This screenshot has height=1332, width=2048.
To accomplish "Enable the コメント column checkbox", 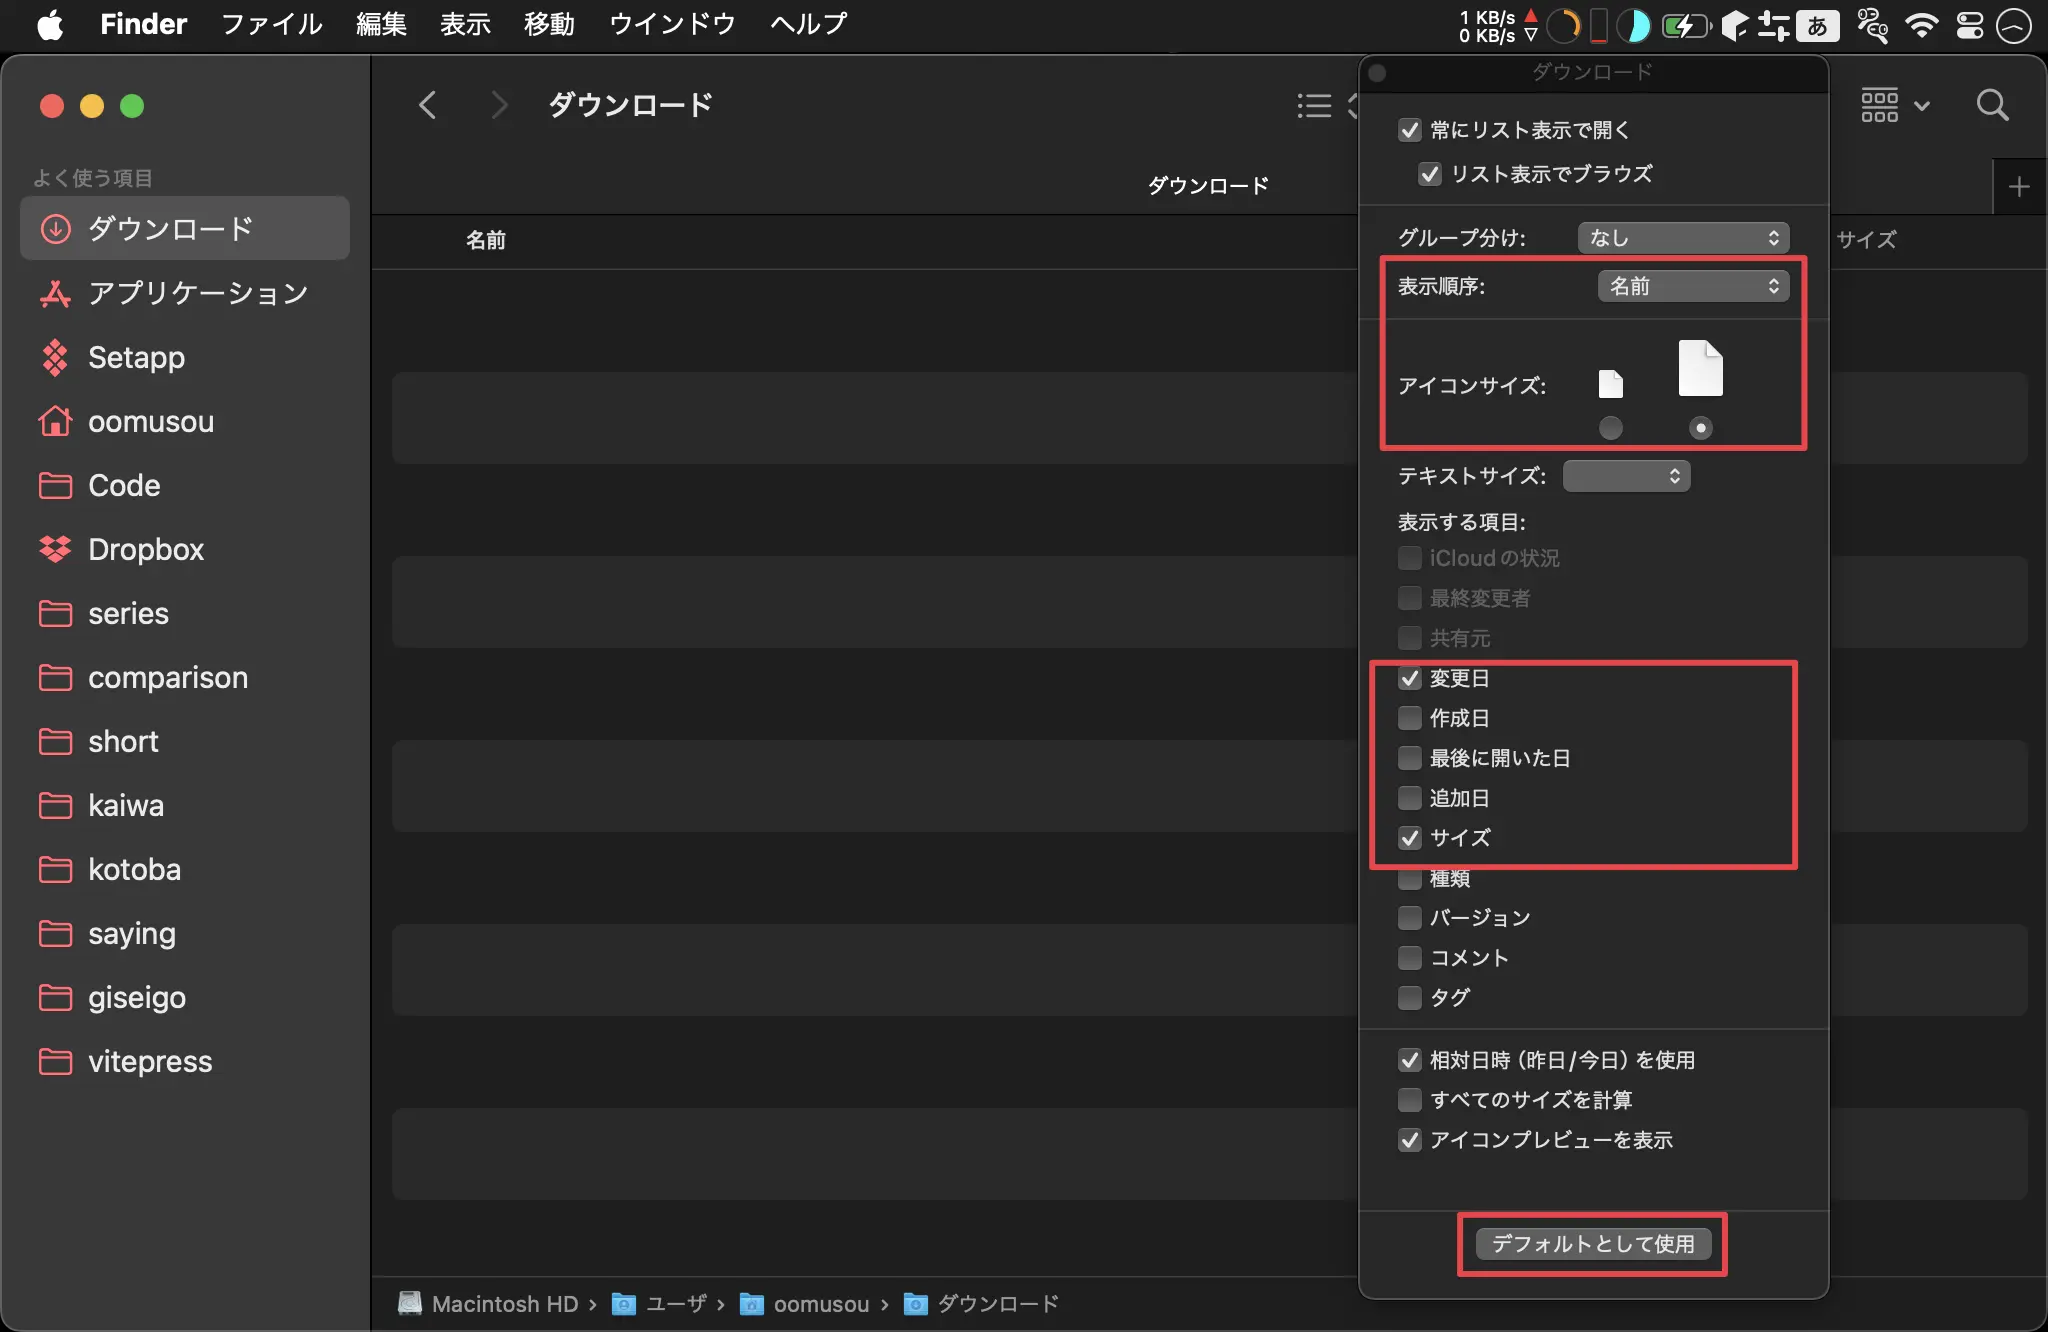I will pyautogui.click(x=1410, y=958).
